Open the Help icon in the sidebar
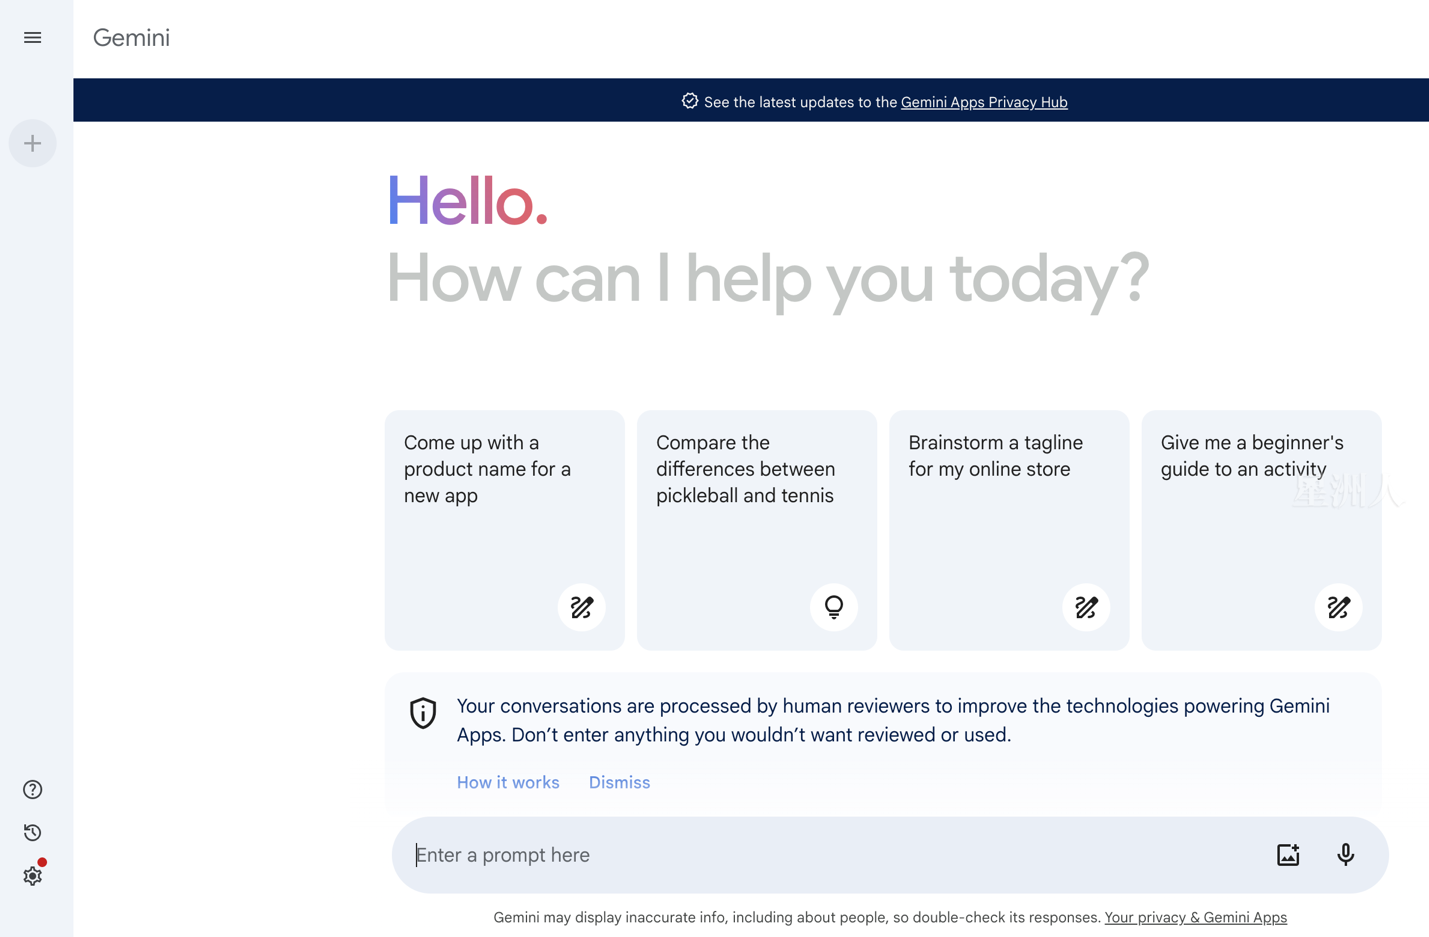 click(x=32, y=789)
